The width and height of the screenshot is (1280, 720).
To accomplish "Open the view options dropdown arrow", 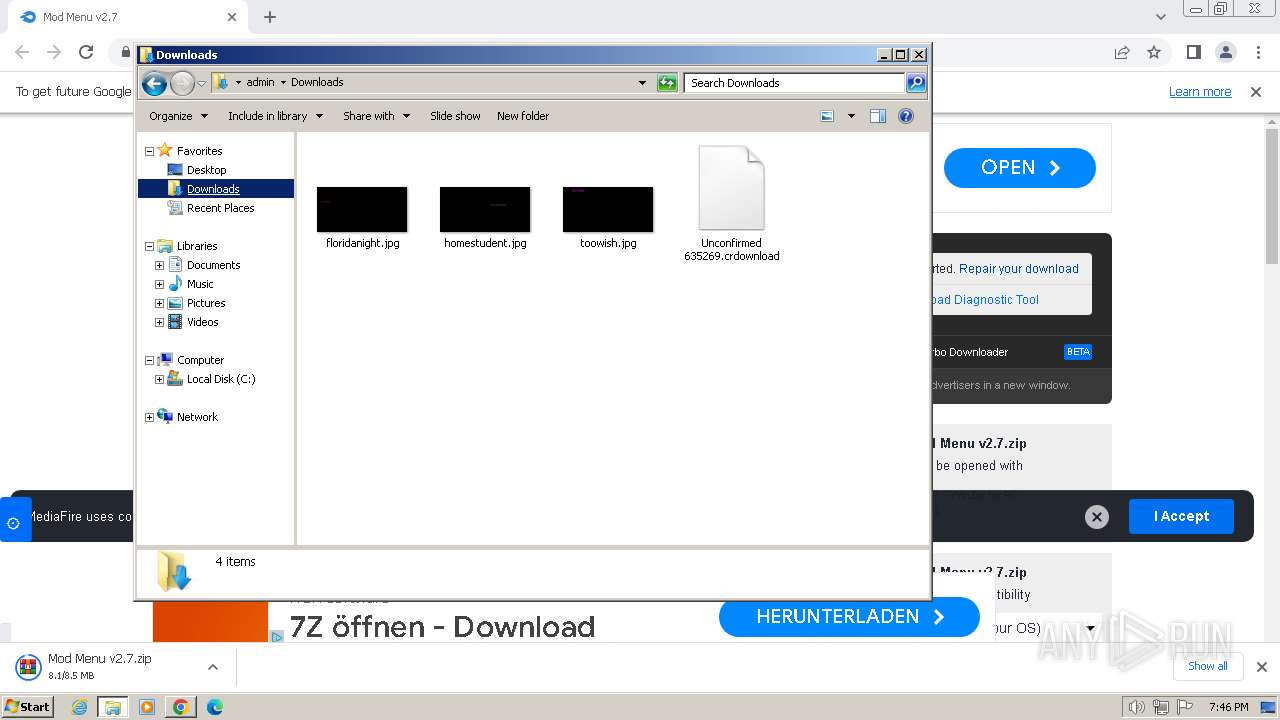I will click(x=851, y=116).
